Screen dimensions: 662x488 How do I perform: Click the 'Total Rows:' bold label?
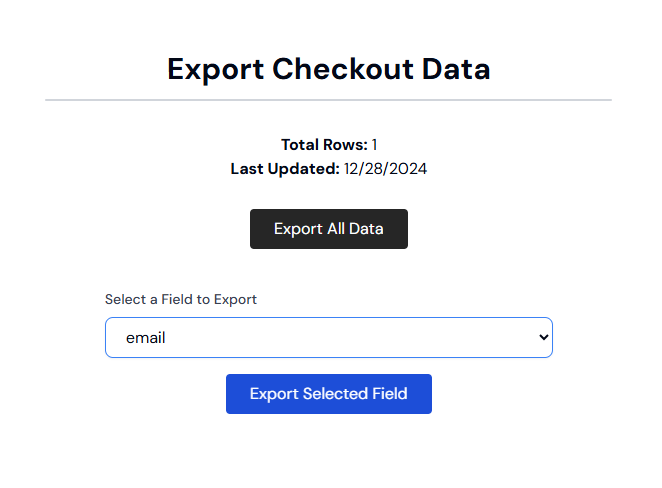pyautogui.click(x=324, y=145)
